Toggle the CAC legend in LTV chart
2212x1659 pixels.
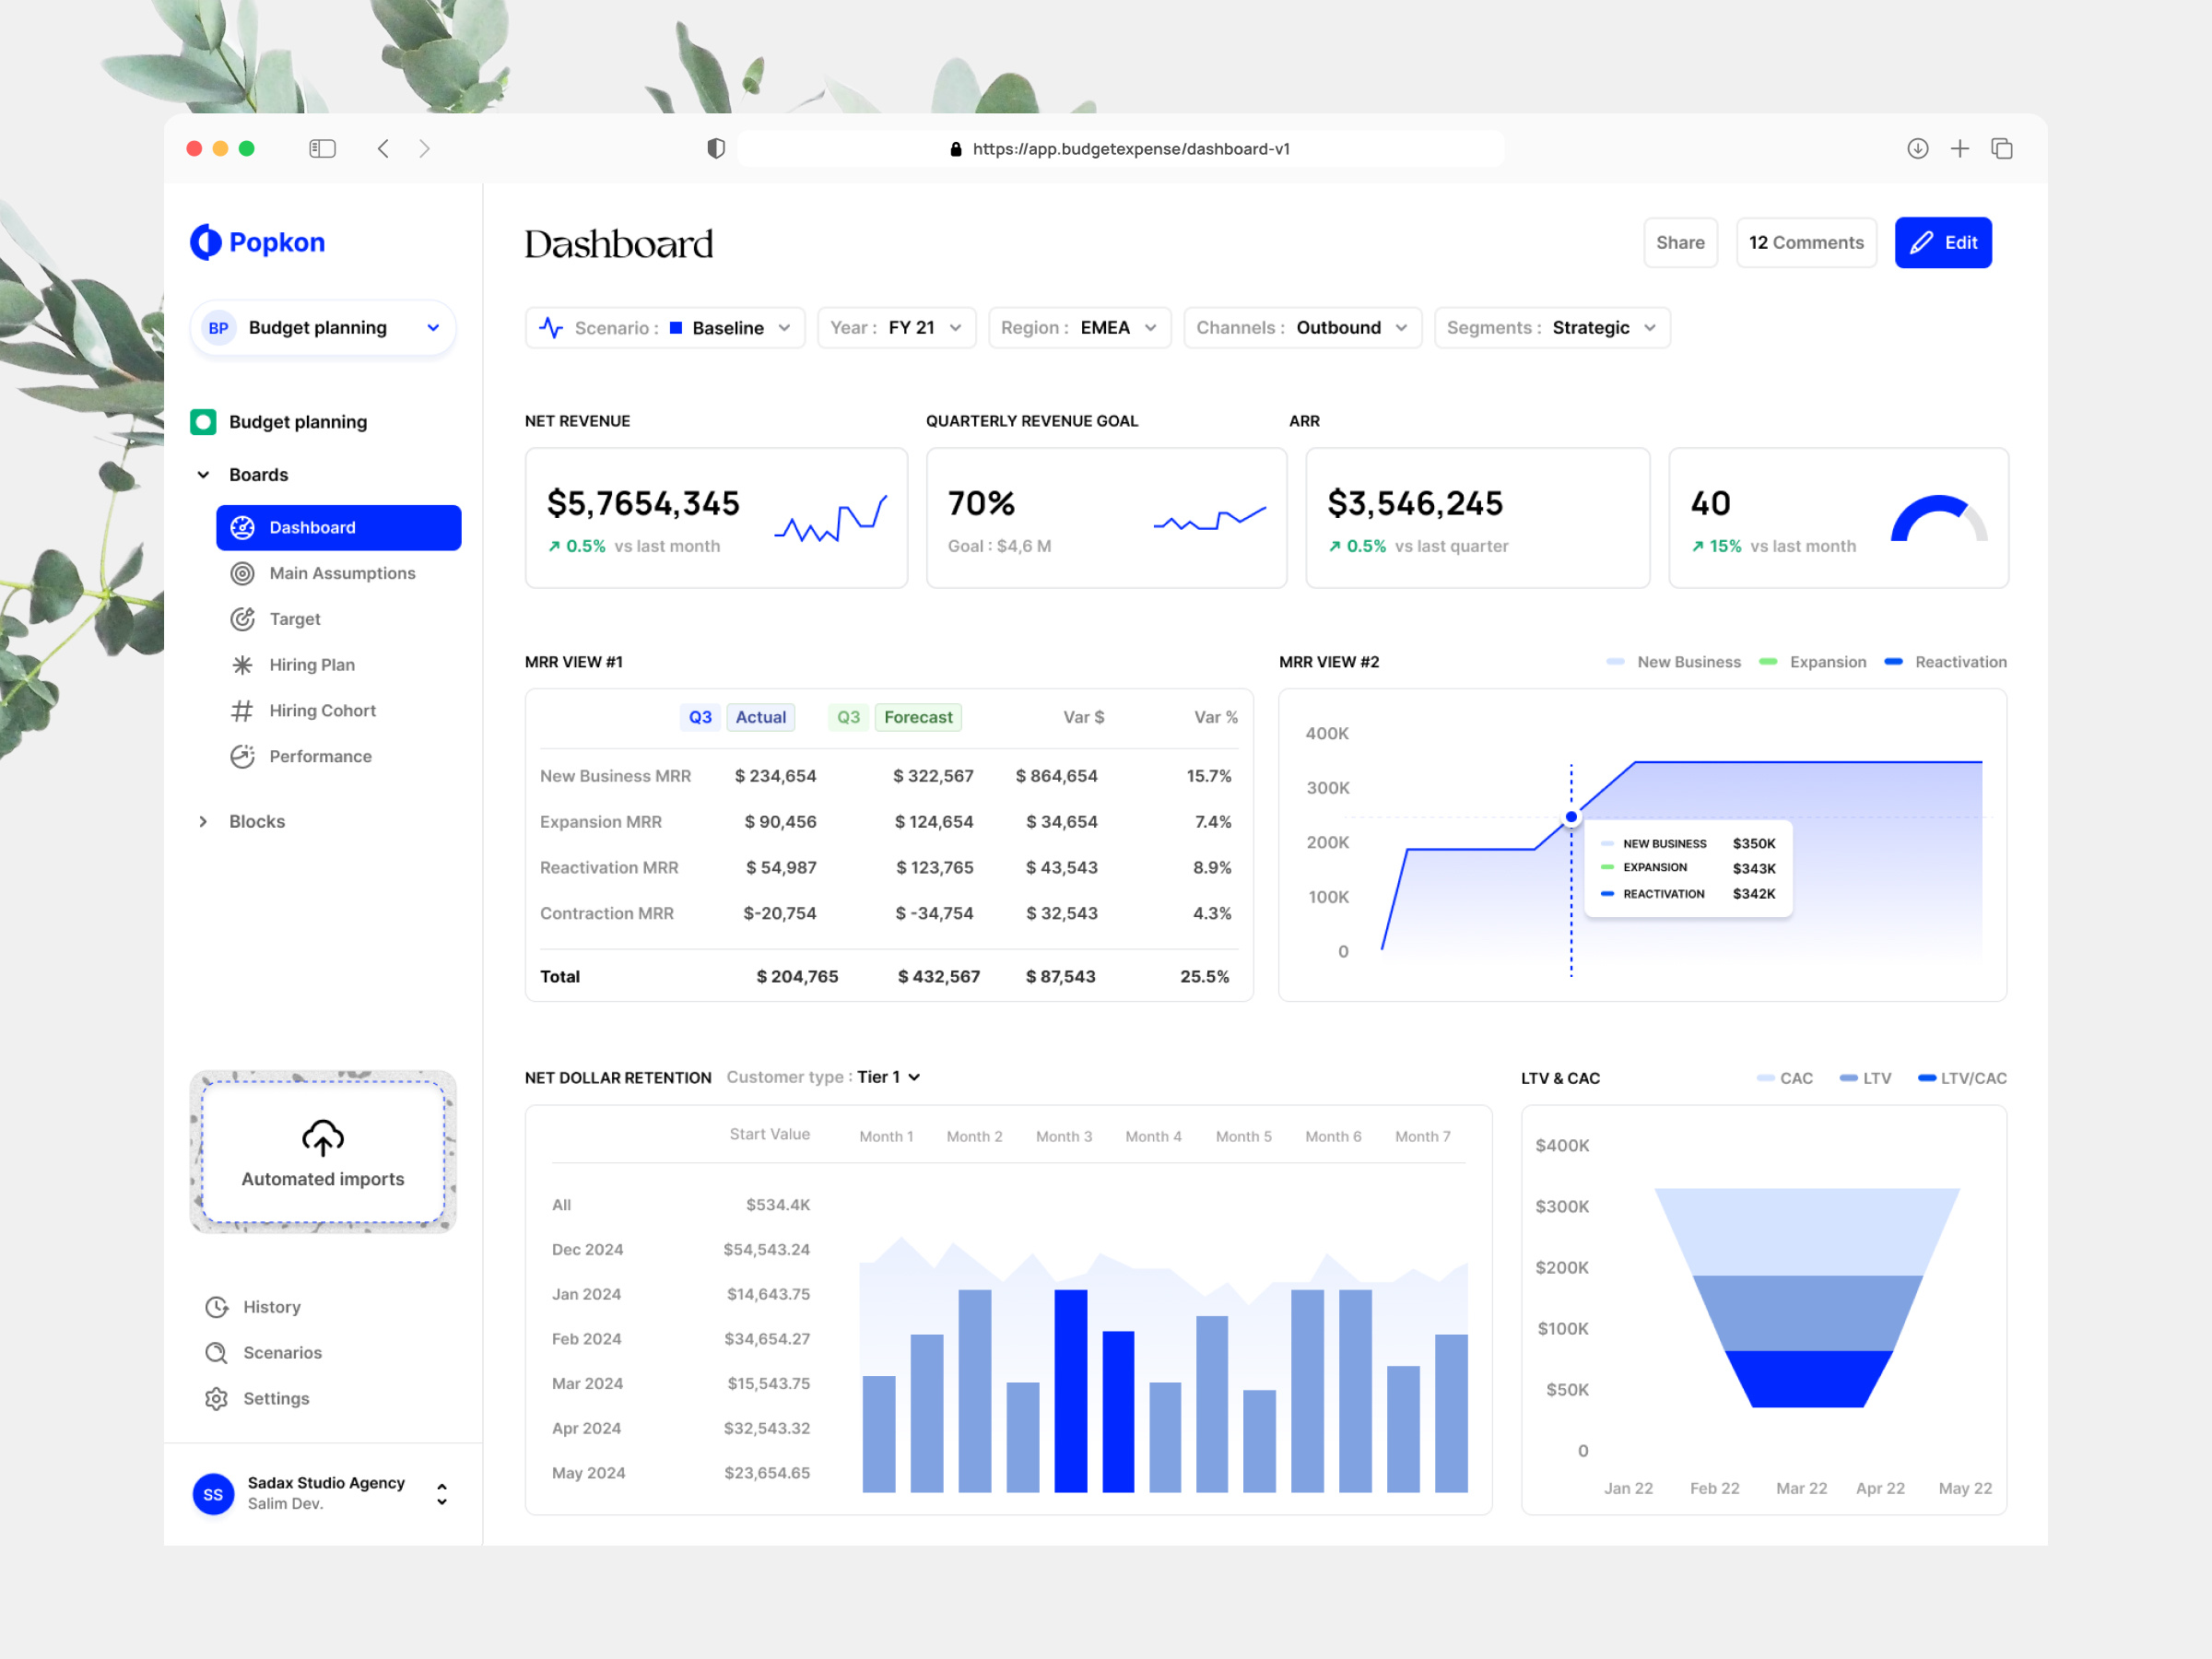pyautogui.click(x=1784, y=1078)
